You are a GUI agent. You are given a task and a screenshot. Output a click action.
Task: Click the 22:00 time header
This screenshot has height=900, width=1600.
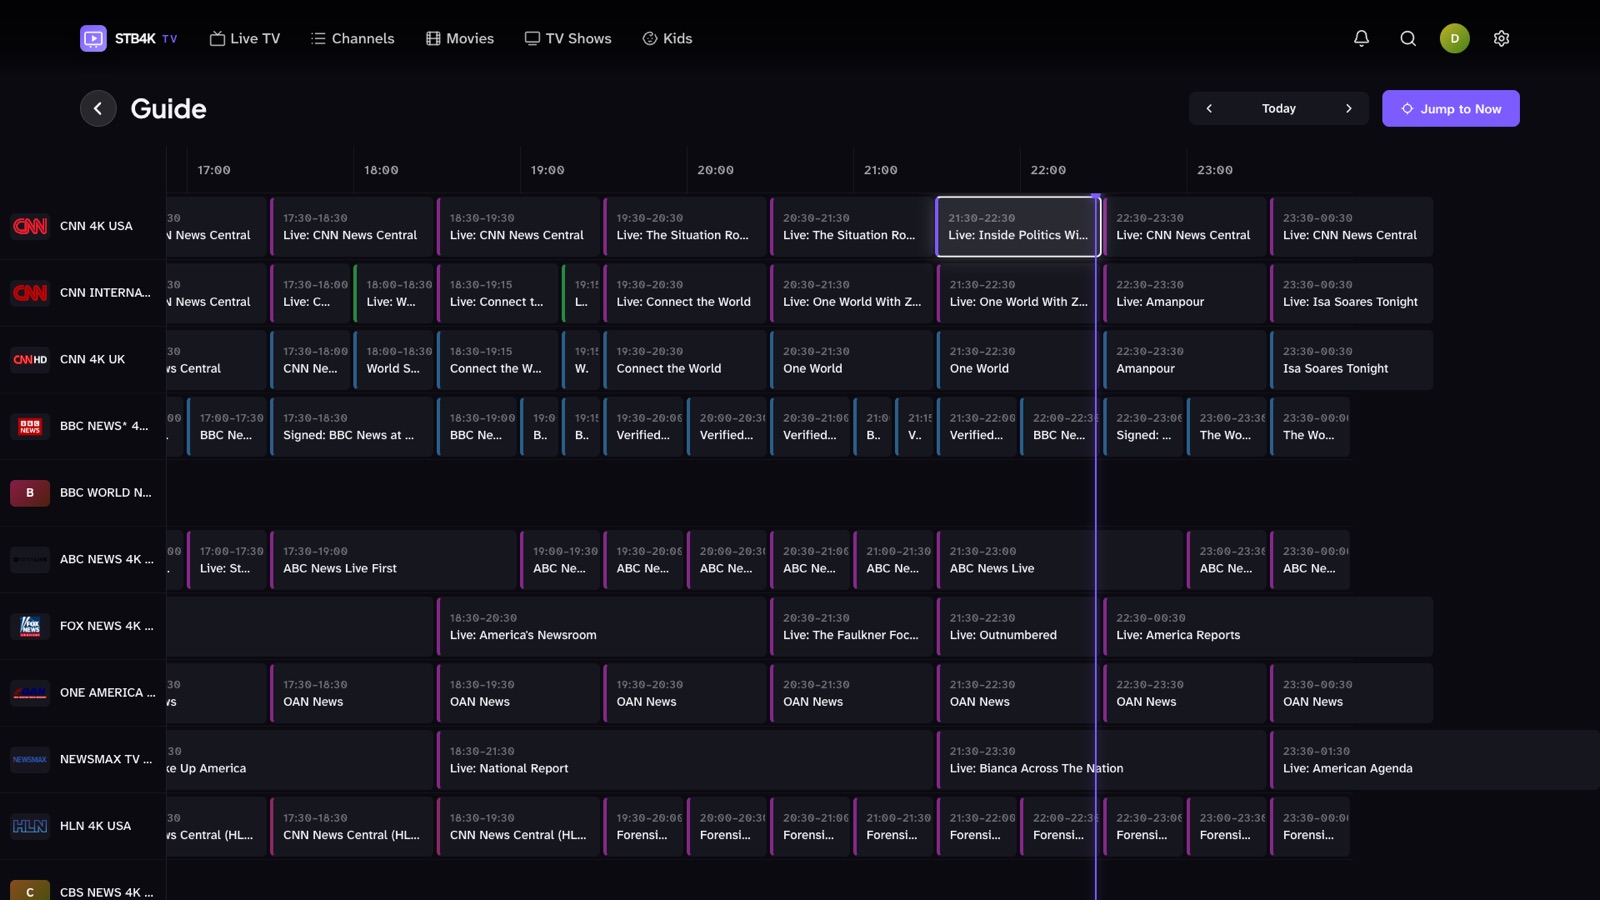[x=1048, y=171]
